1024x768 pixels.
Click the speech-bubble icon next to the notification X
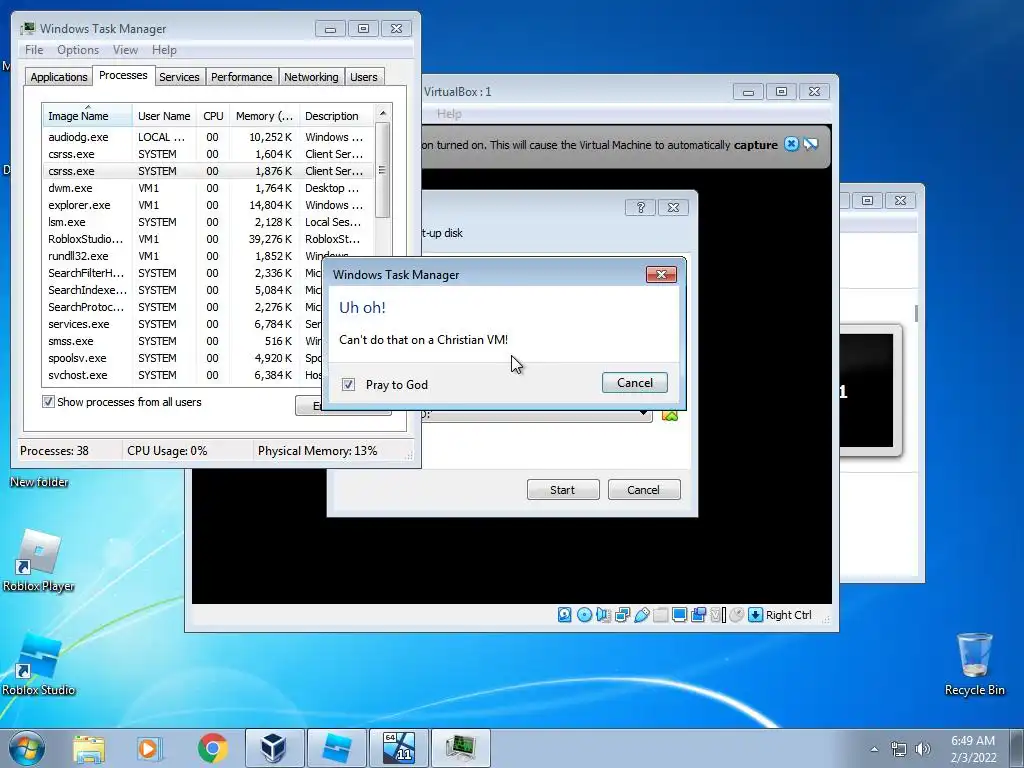click(x=810, y=144)
